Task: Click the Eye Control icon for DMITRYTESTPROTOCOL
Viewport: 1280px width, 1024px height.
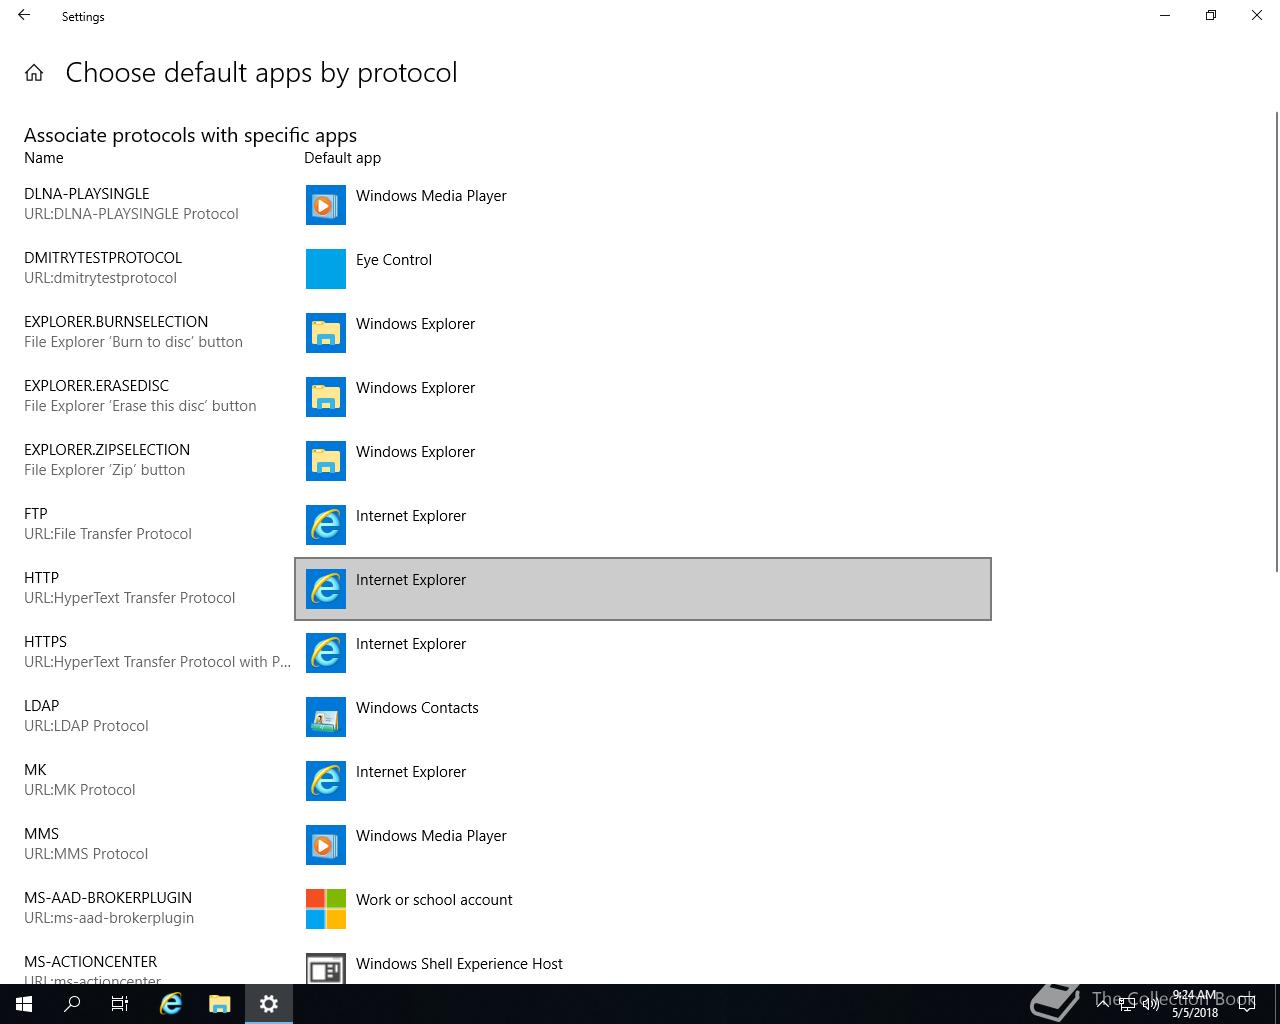Action: (326, 269)
